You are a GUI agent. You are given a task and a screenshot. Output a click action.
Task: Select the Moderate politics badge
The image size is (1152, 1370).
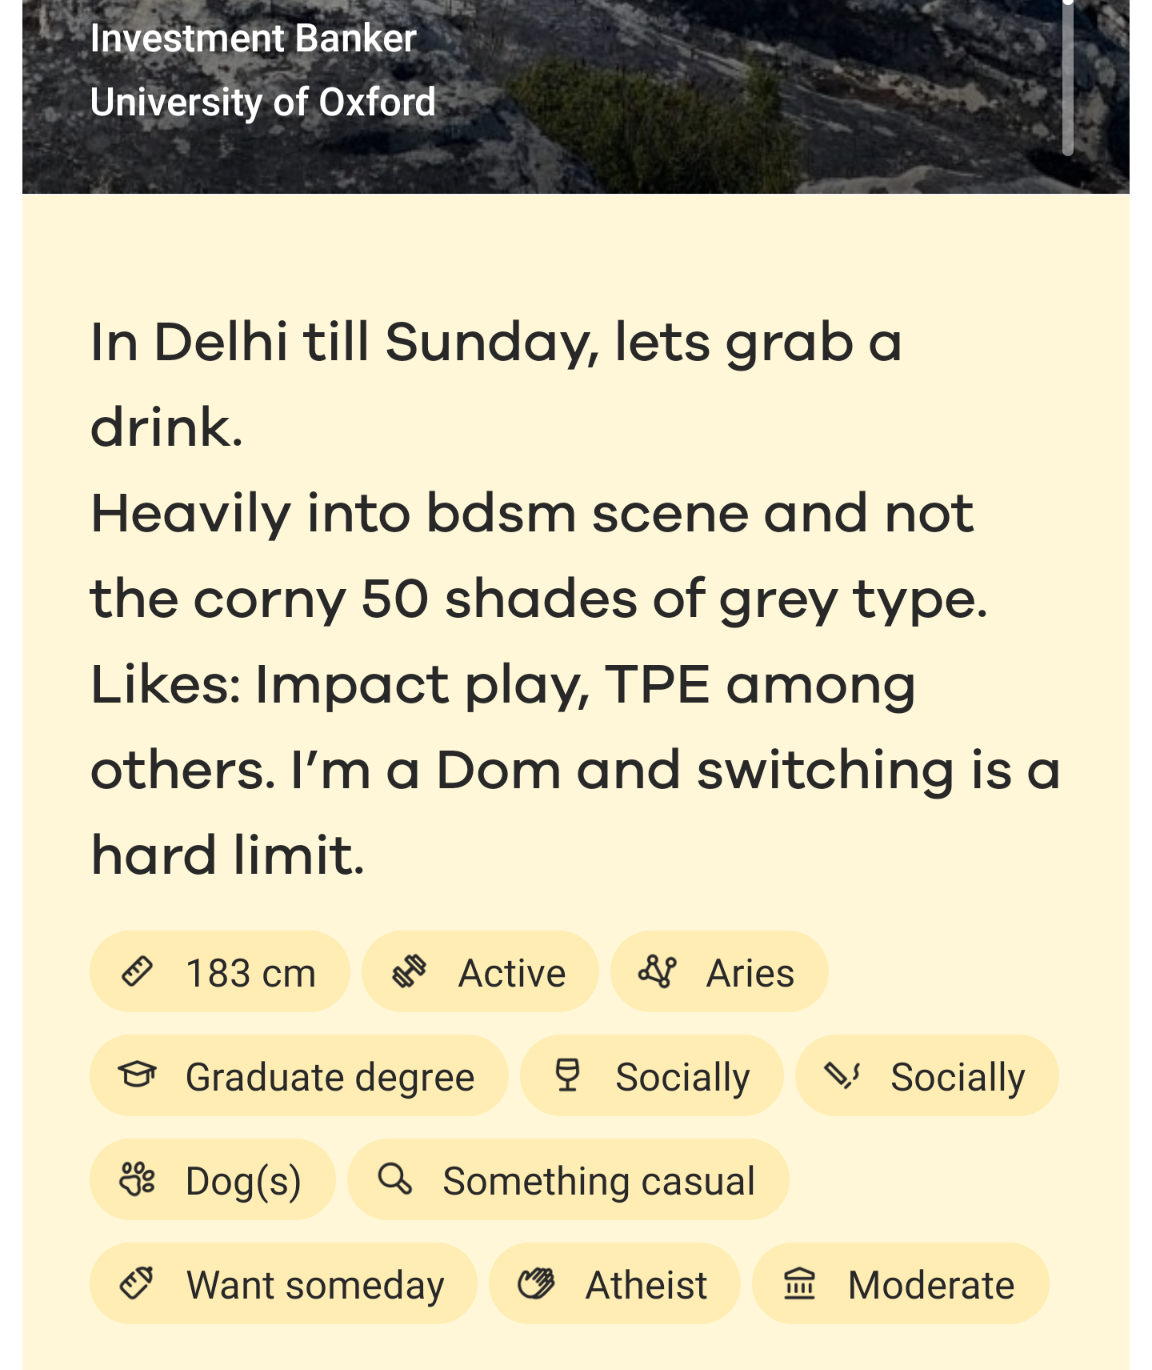pyautogui.click(x=900, y=1284)
